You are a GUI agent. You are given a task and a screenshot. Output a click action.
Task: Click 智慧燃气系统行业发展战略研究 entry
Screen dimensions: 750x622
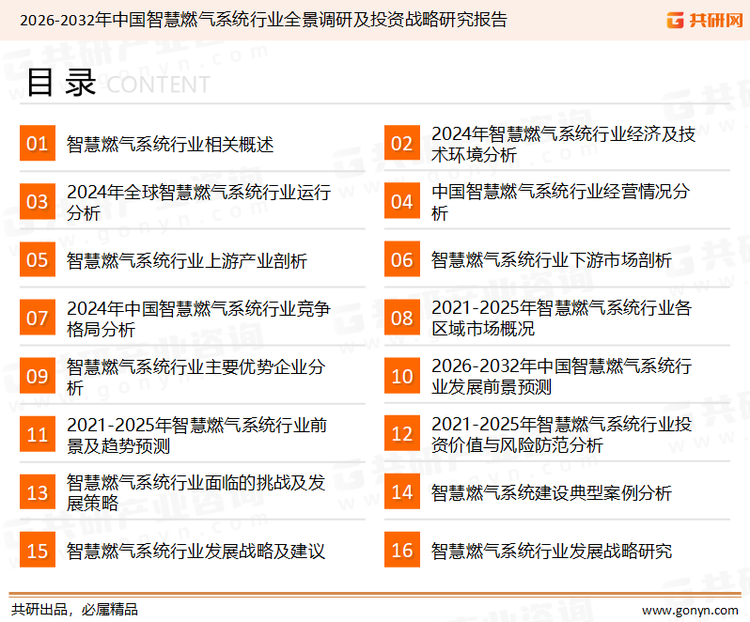tap(551, 551)
